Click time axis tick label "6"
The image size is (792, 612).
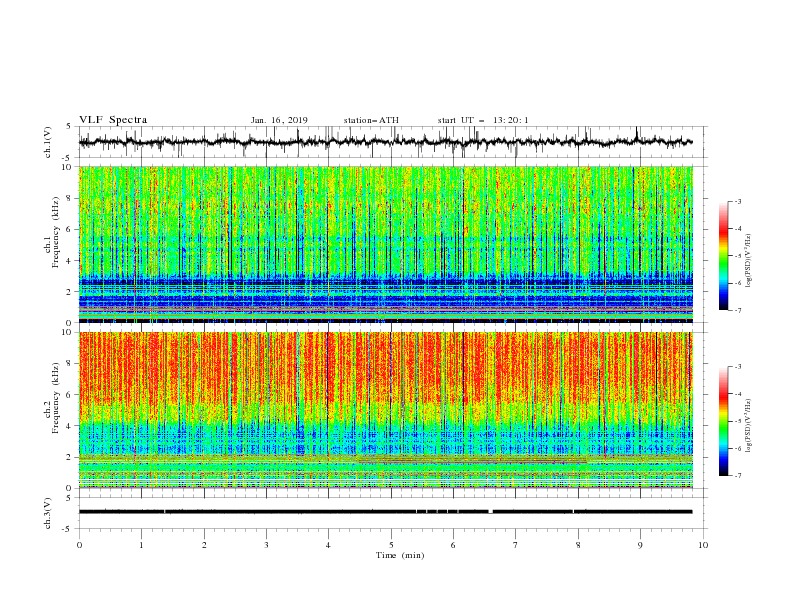click(453, 545)
